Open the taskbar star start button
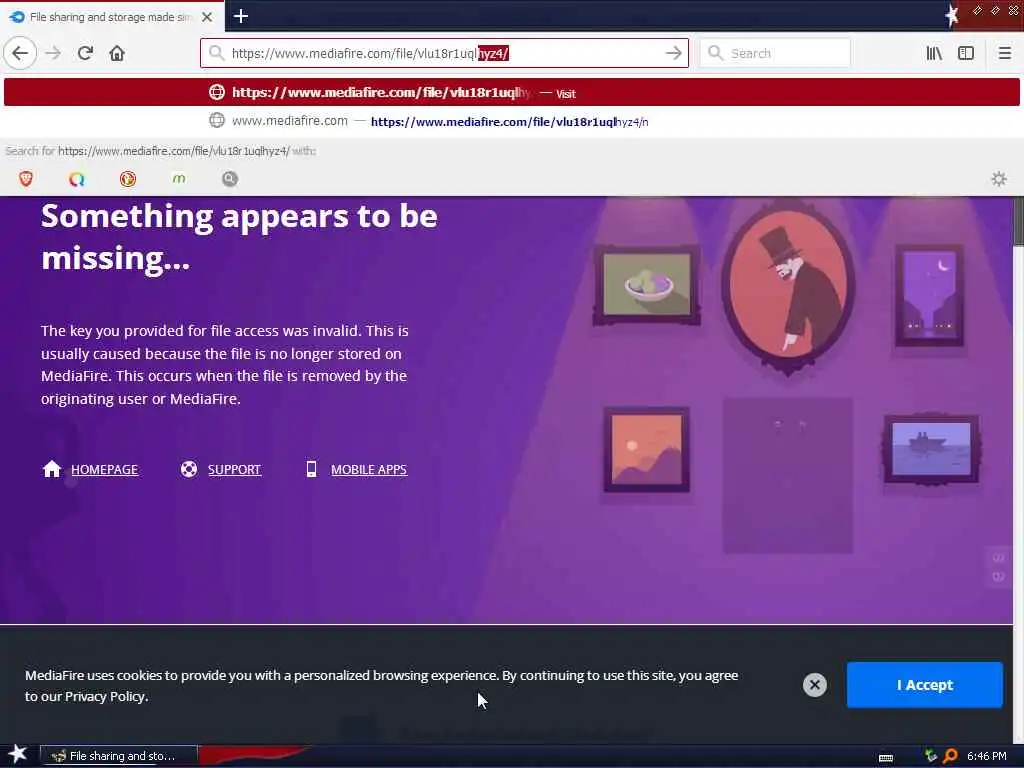The height and width of the screenshot is (768, 1024). pos(18,754)
